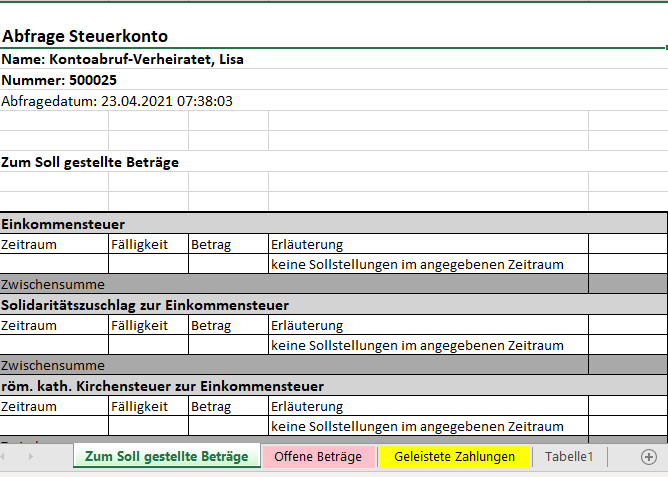Select Betrag header under Kirchensteuer
Viewport: 668px width, 477px height.
pyautogui.click(x=228, y=406)
